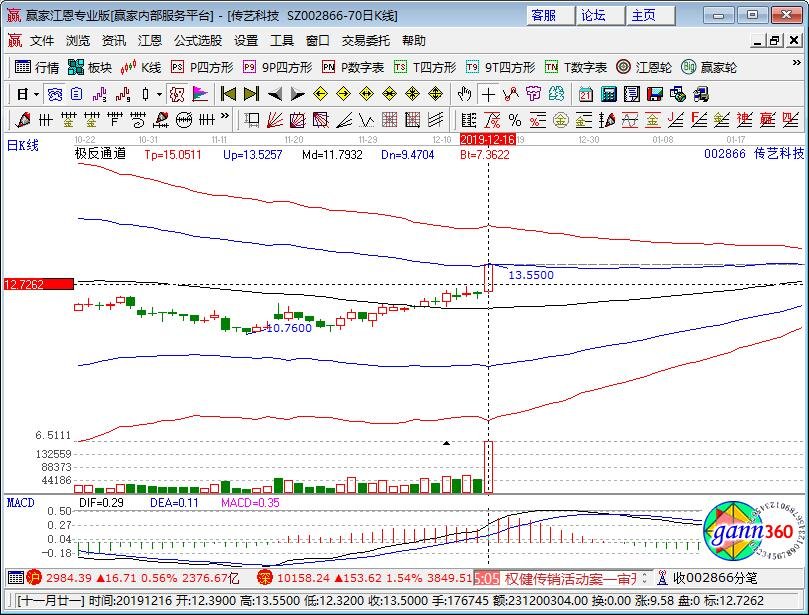Open the calculator icon

click(609, 94)
